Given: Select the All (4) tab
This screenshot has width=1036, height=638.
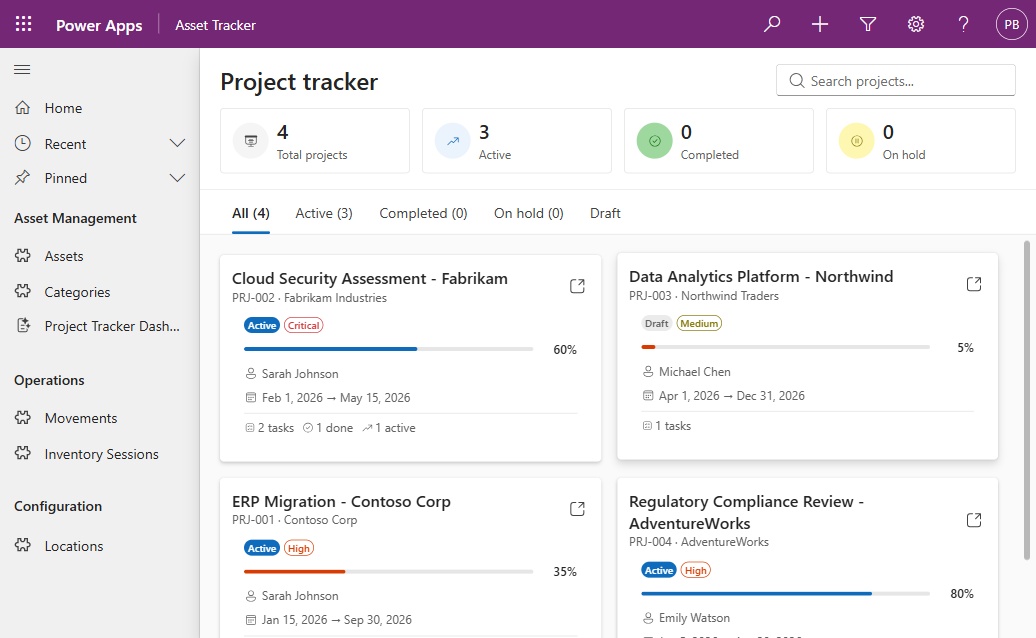Looking at the screenshot, I should click(x=250, y=213).
